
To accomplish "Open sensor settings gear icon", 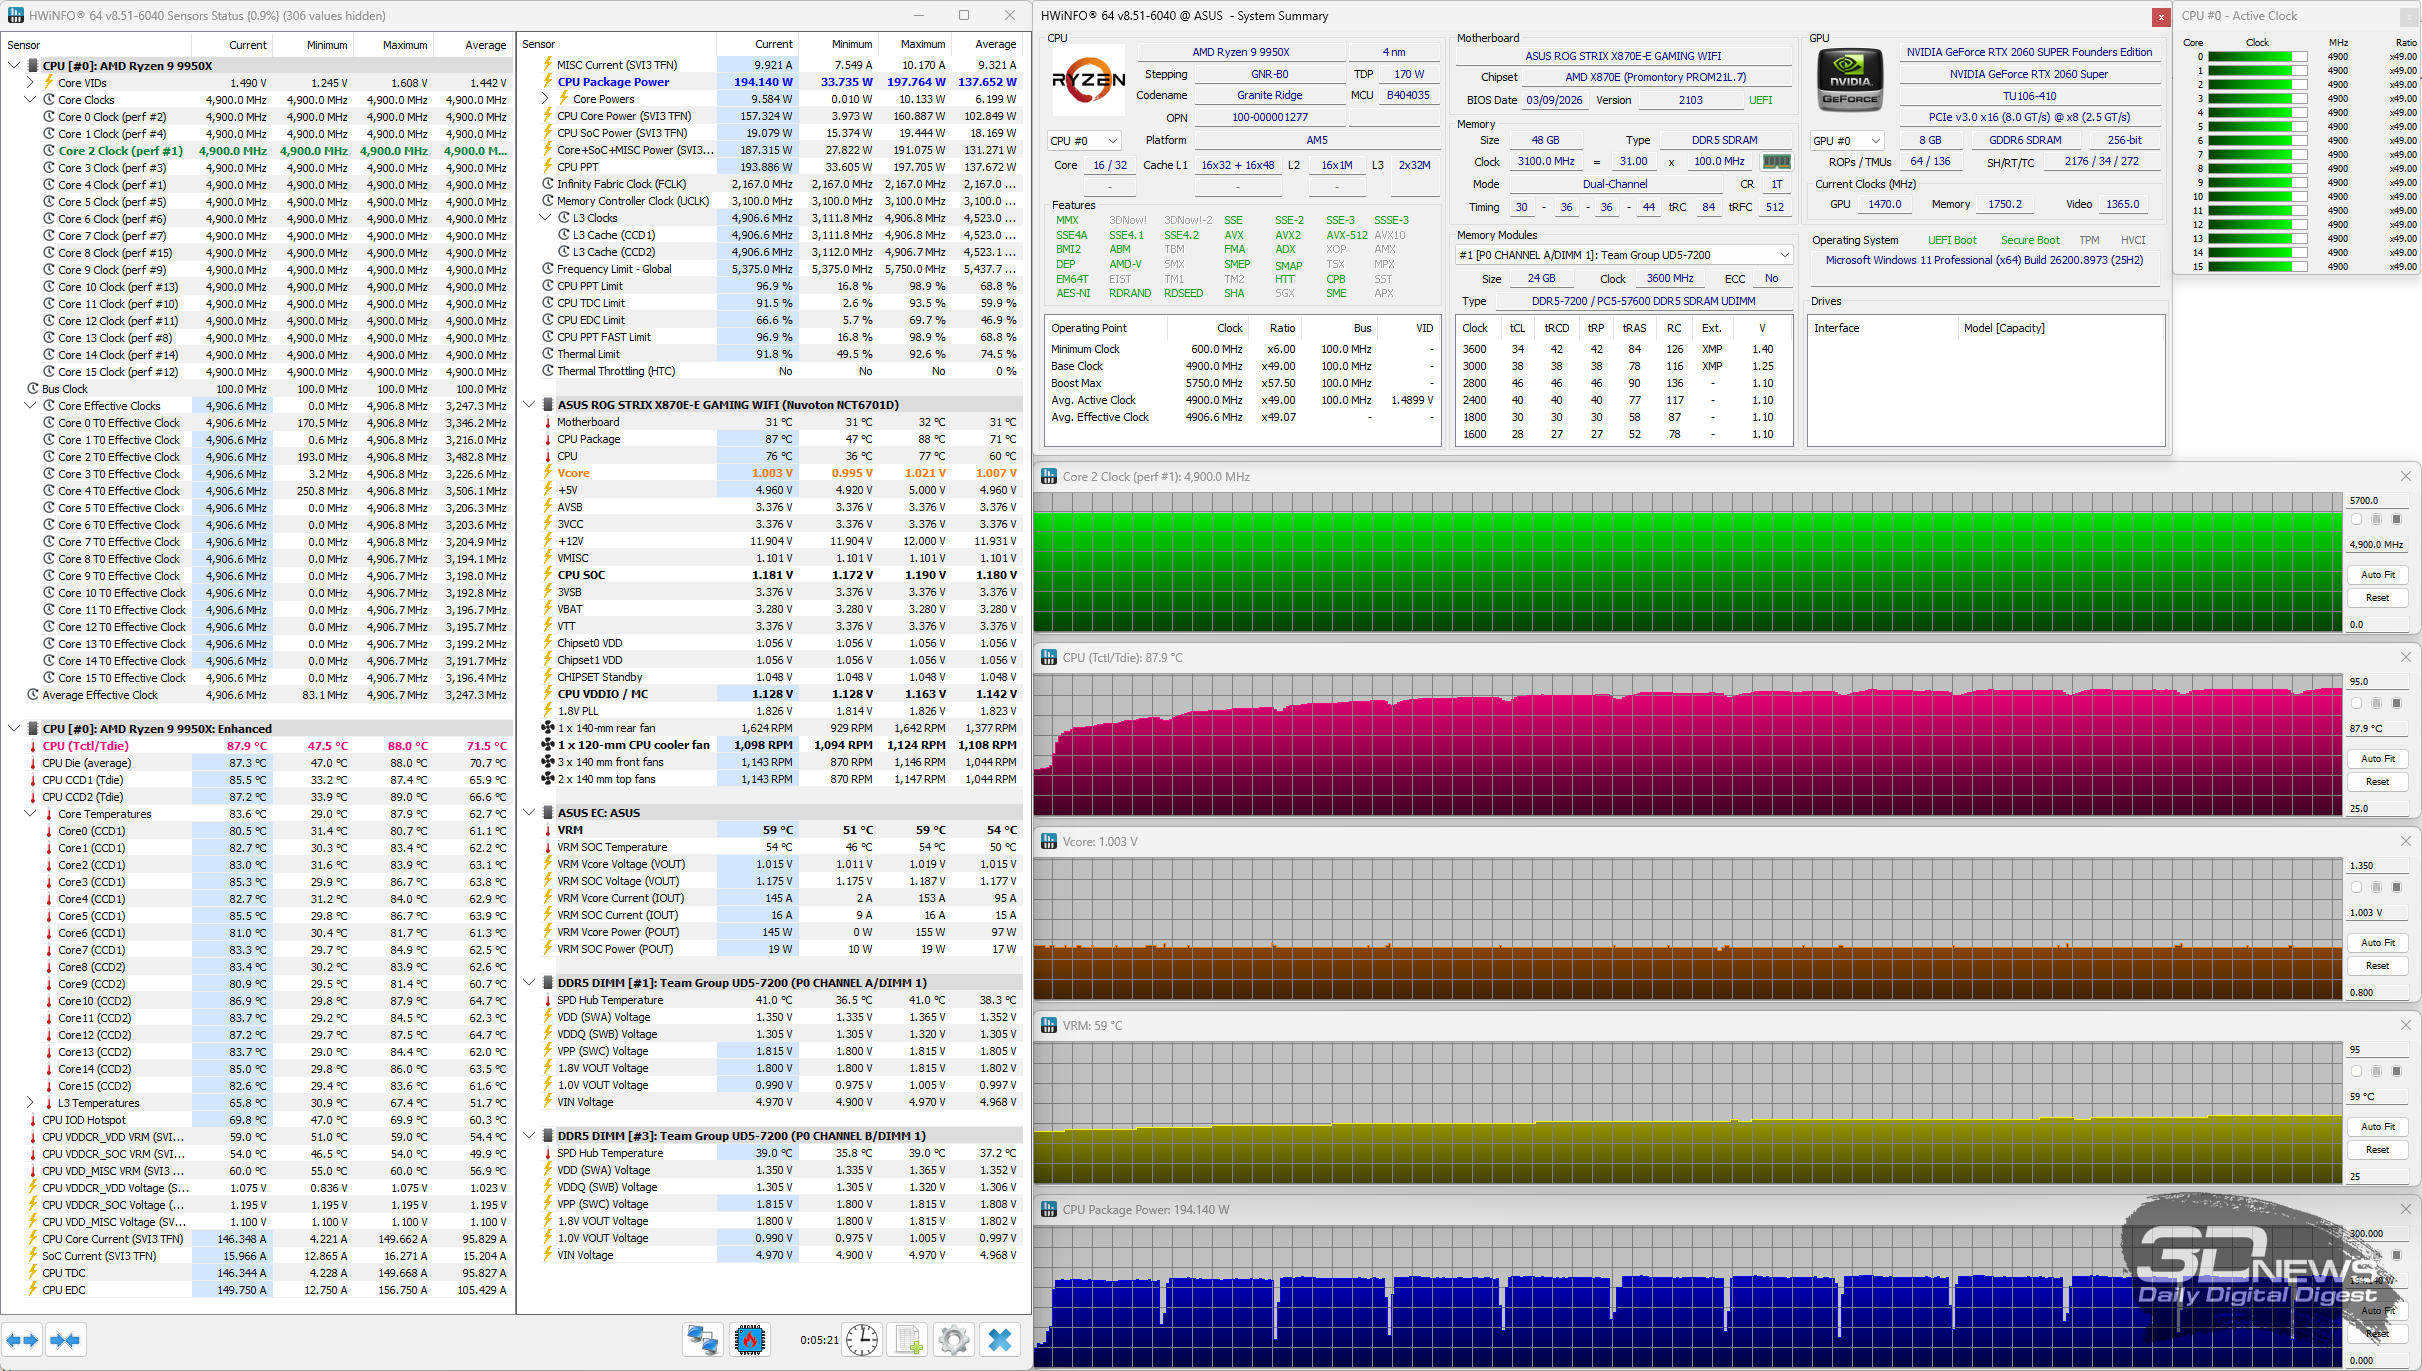I will (x=954, y=1340).
